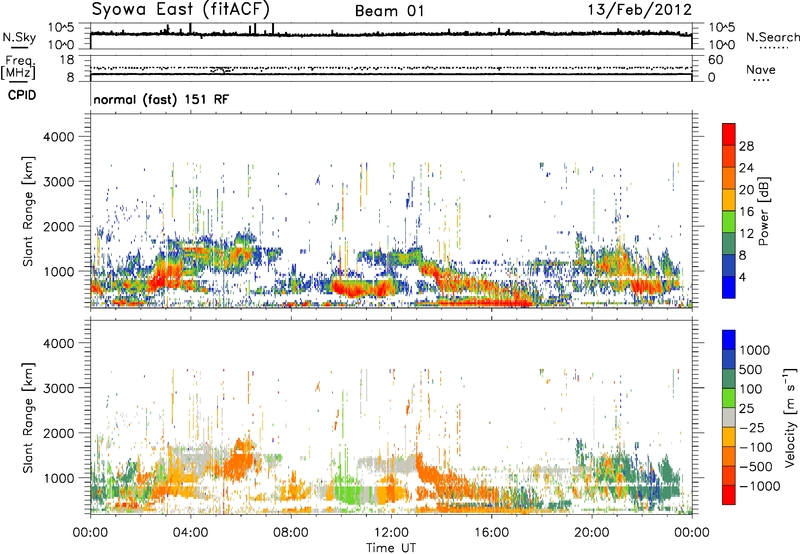800x554 pixels.
Task: Click the '4' value on the power scale
Action: [742, 278]
